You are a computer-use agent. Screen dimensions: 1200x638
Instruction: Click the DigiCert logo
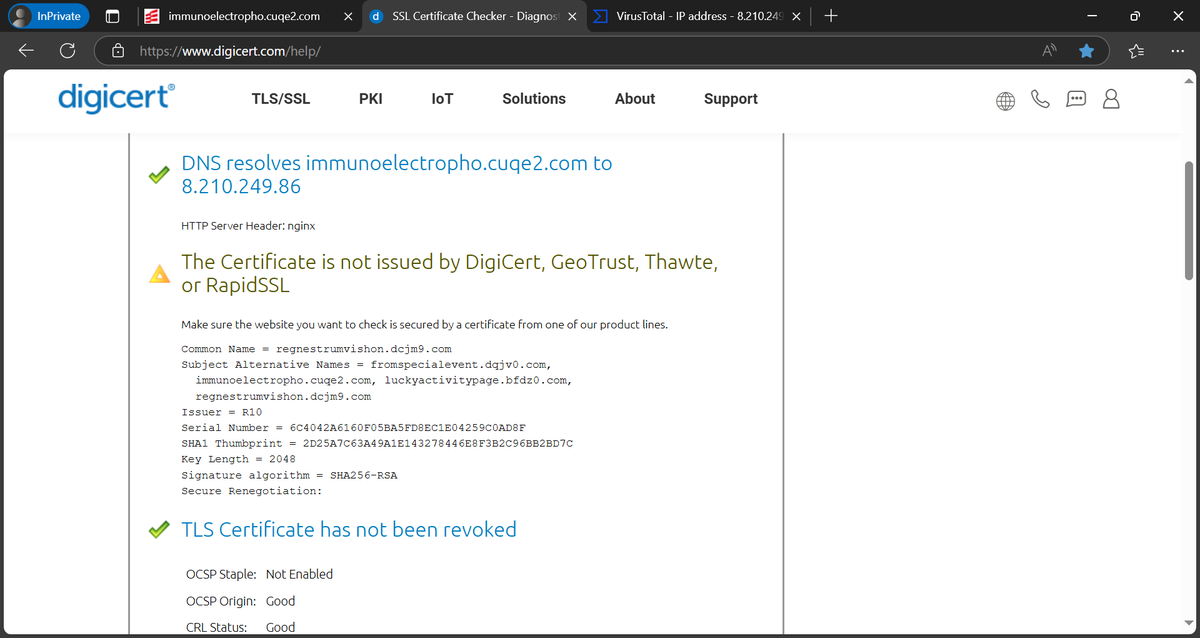117,98
